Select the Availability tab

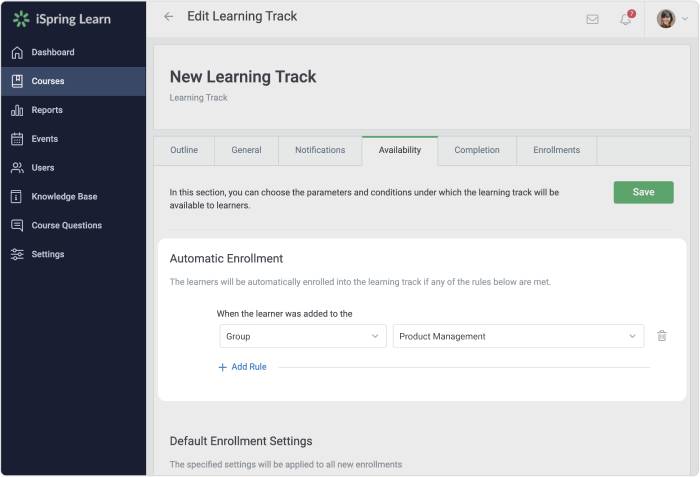click(400, 150)
